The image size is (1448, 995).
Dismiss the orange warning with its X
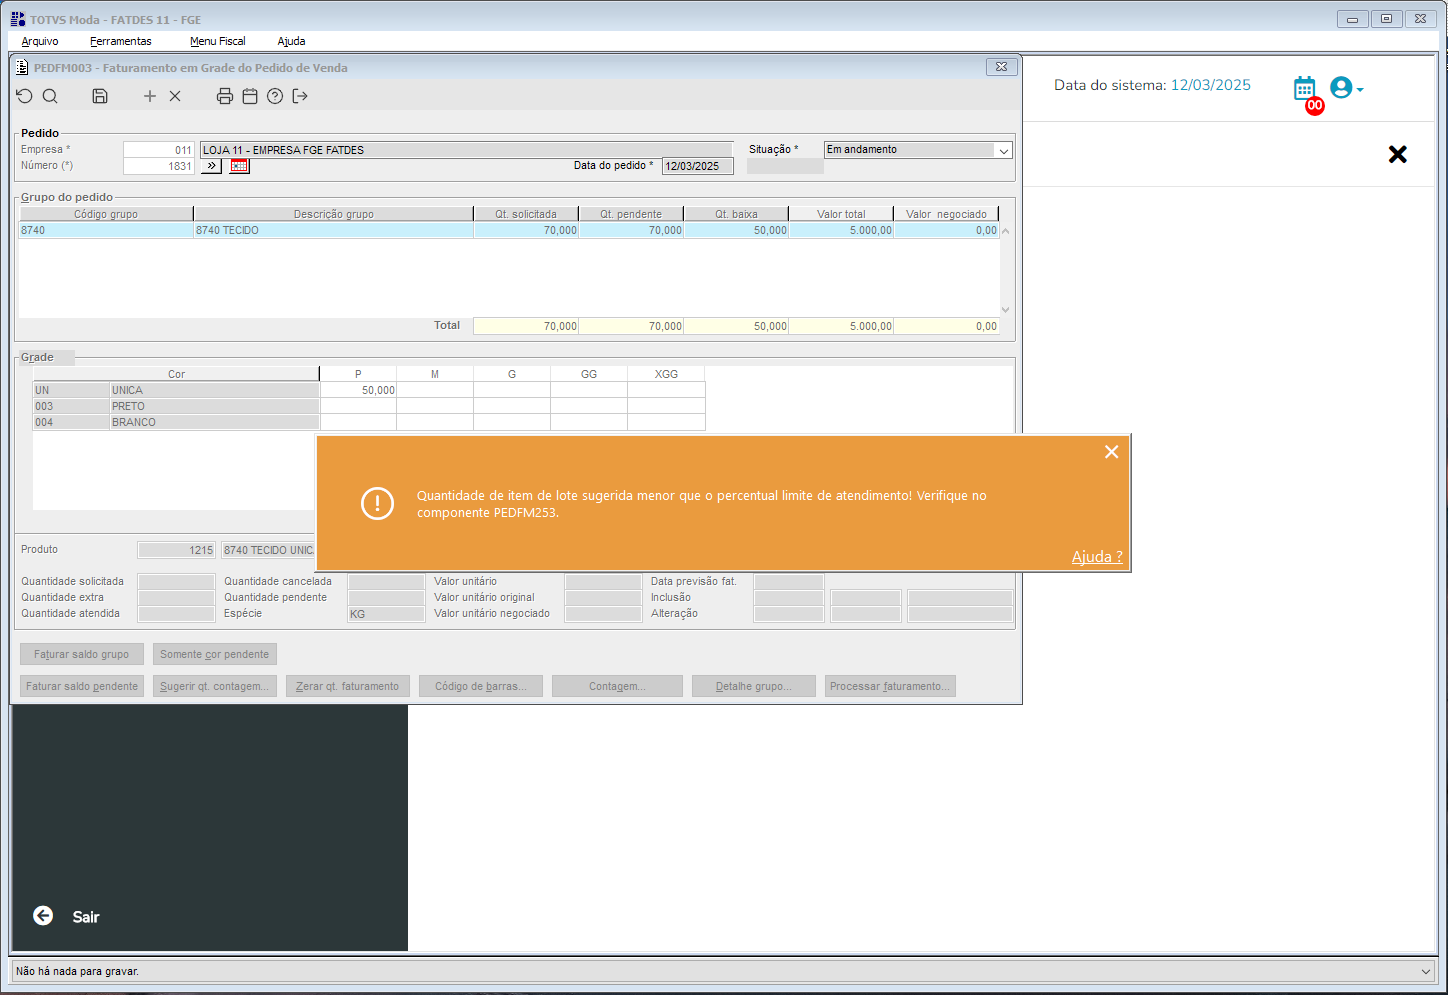click(1111, 452)
